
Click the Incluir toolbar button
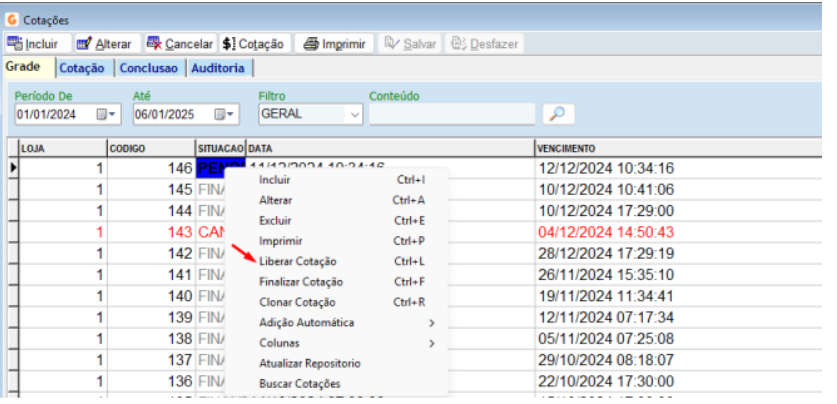(x=38, y=44)
